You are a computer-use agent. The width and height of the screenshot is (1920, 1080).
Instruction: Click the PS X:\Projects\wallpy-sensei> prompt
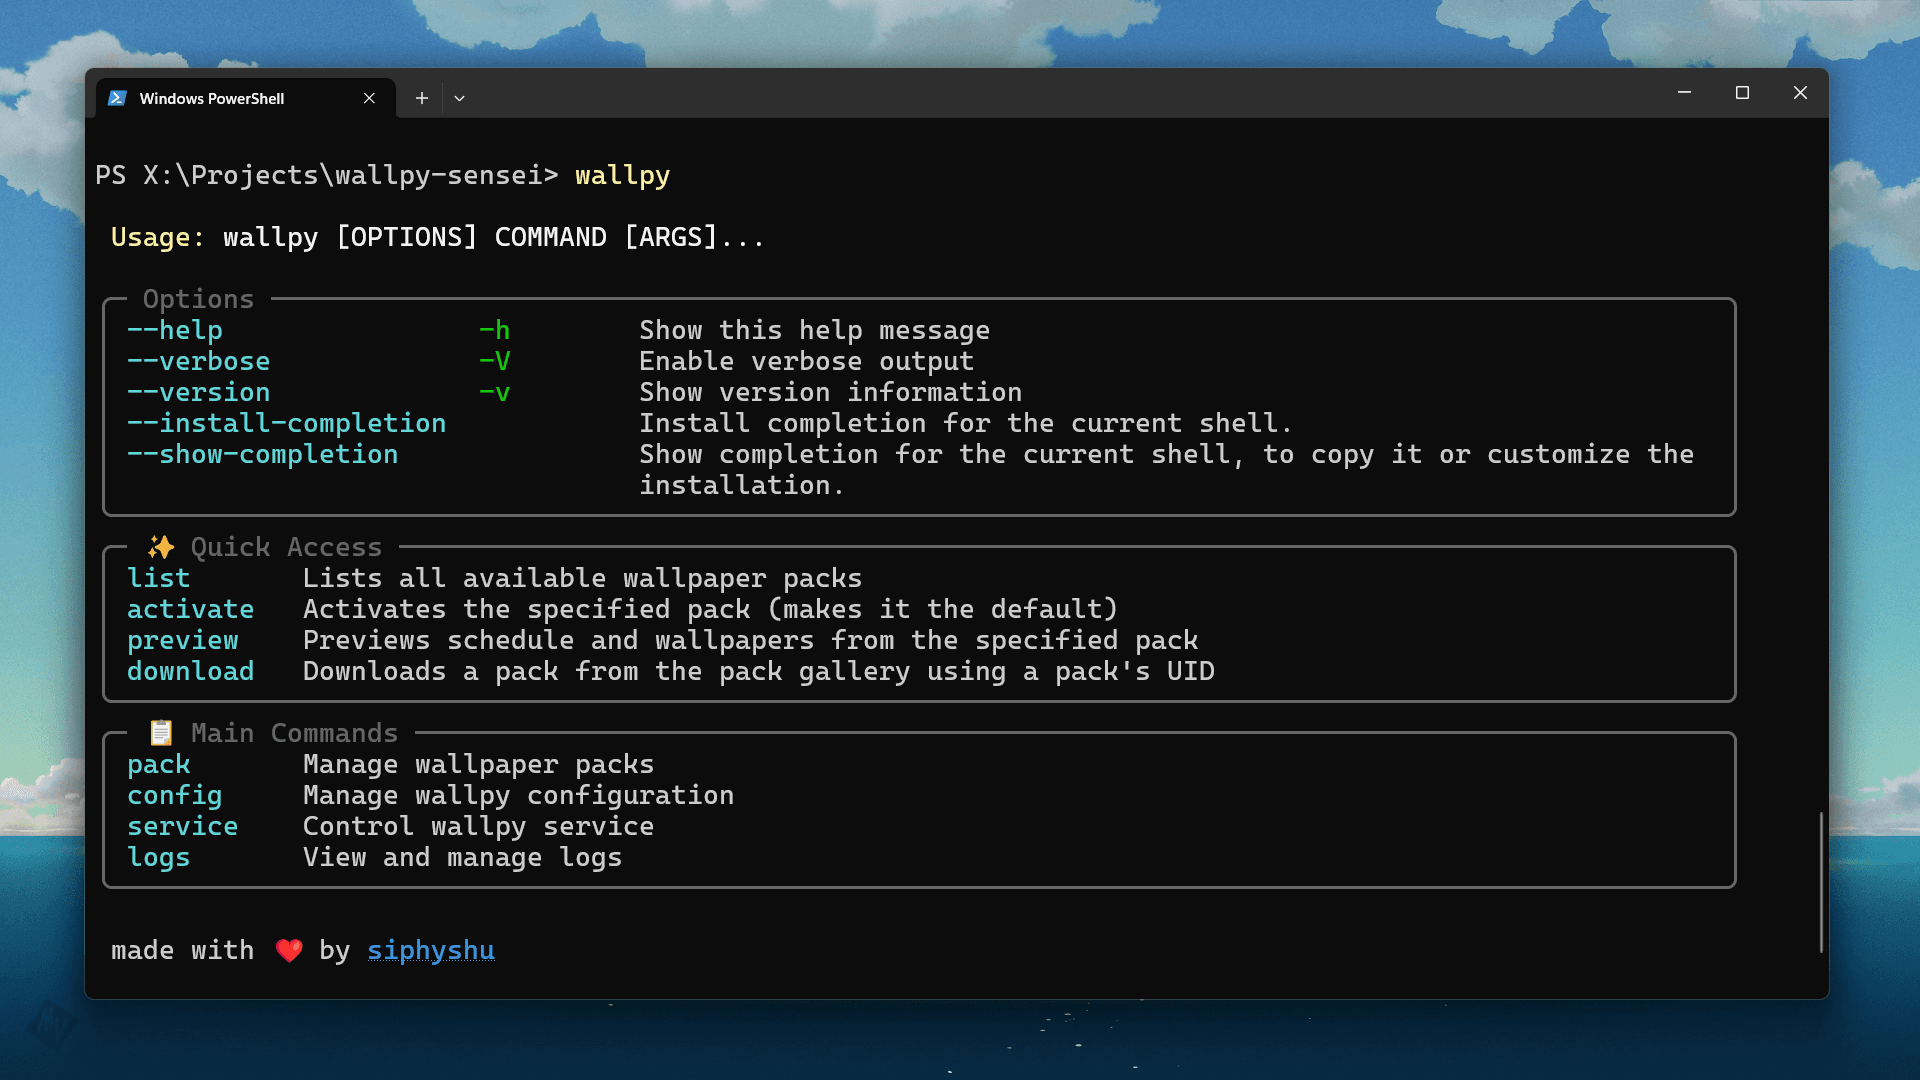click(x=327, y=175)
